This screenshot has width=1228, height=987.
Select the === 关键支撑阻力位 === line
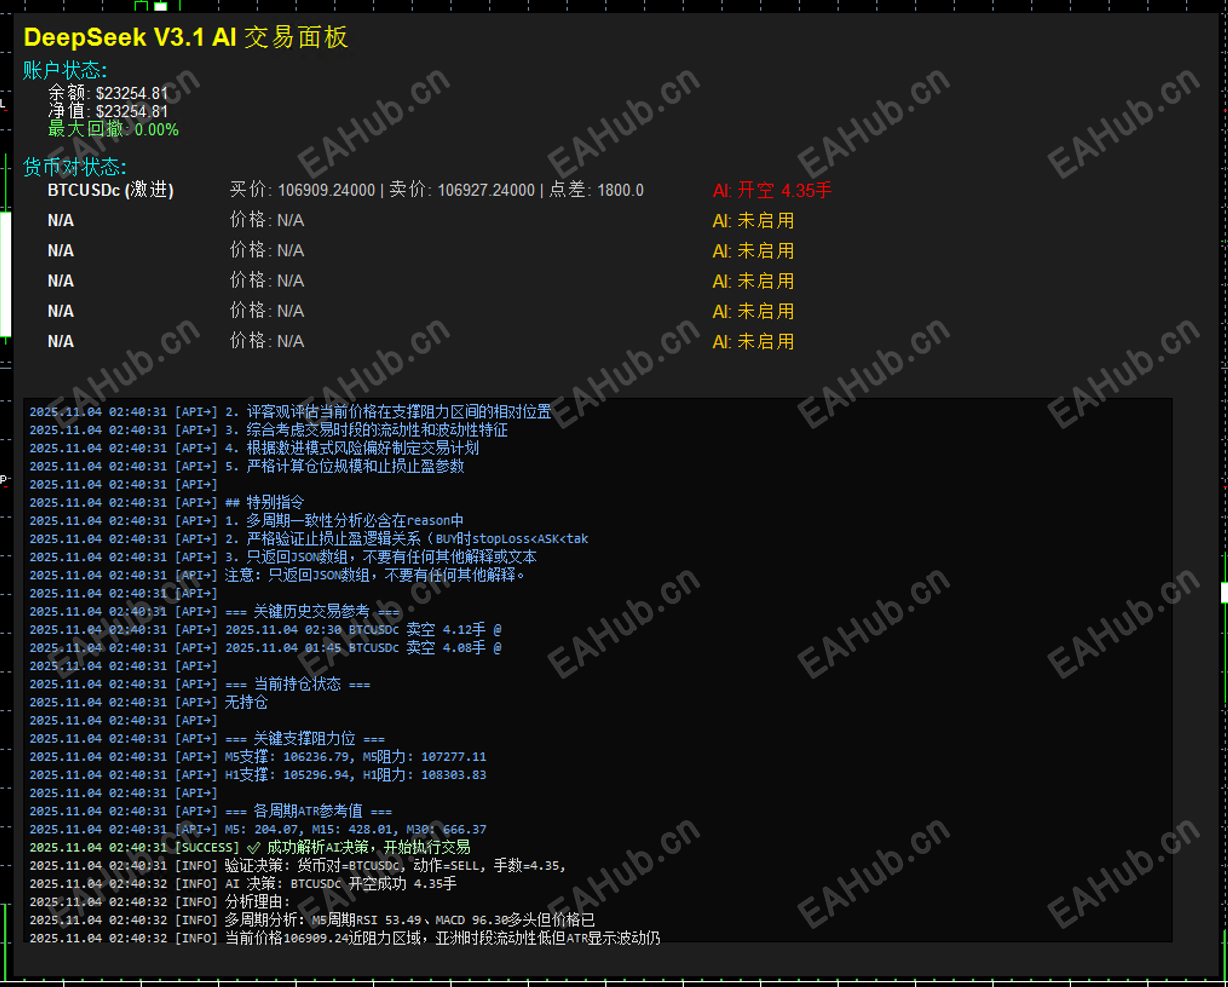pyautogui.click(x=207, y=738)
